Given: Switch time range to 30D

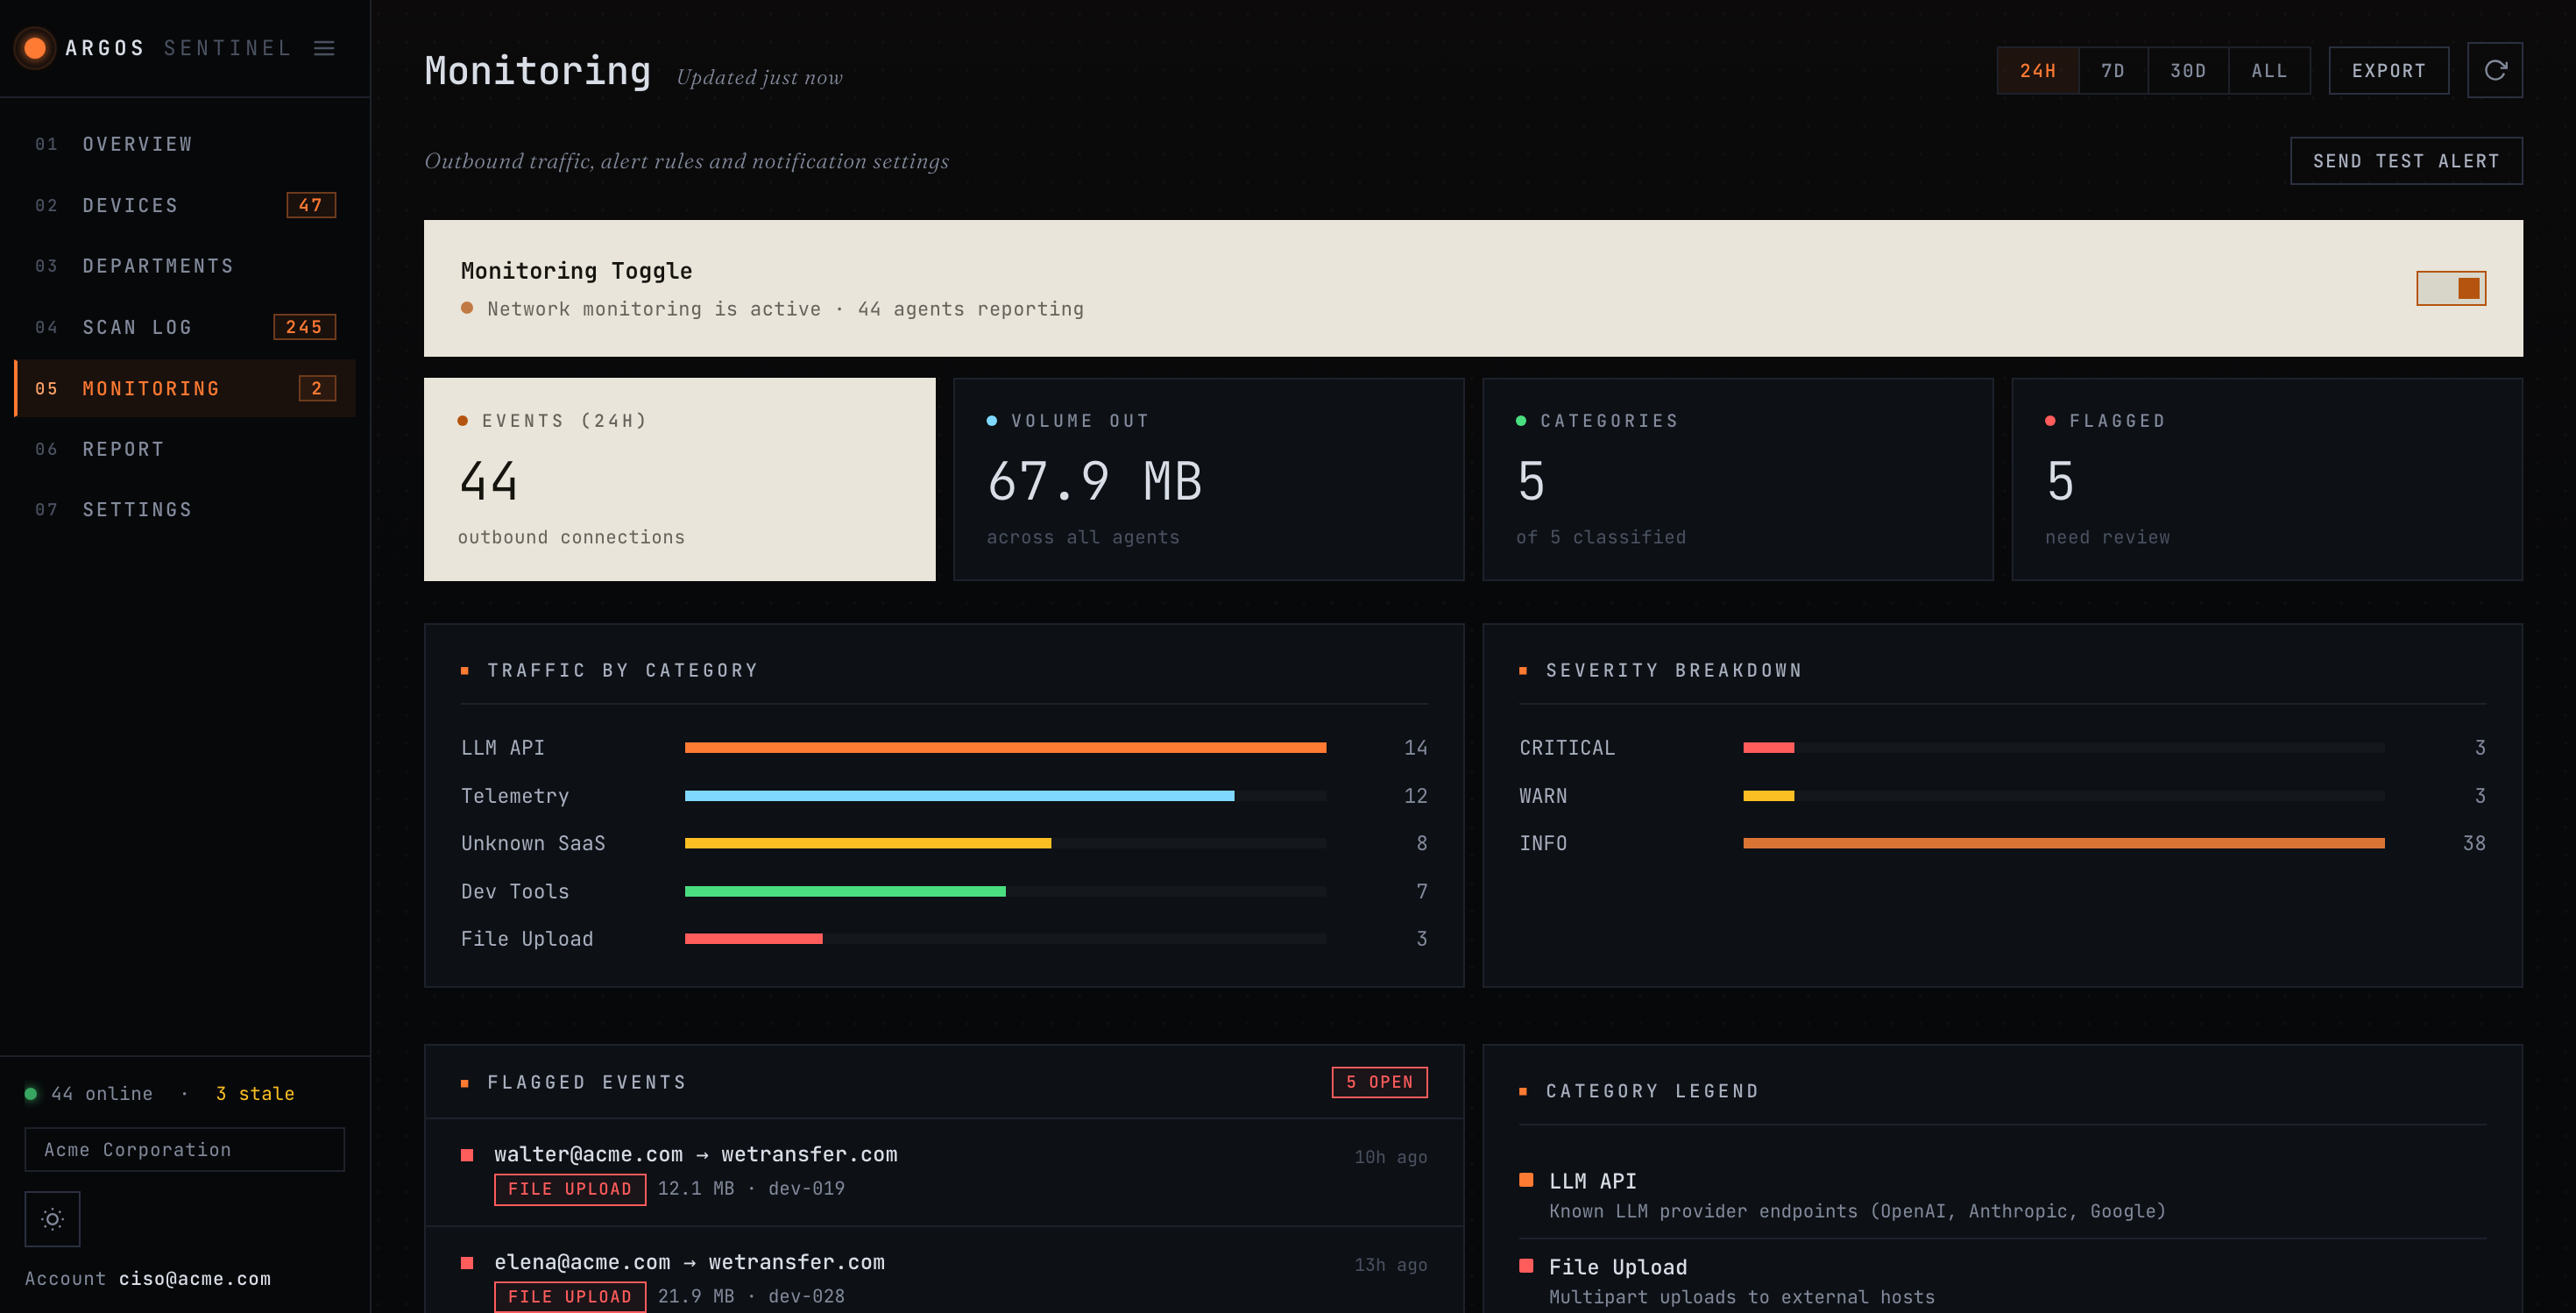Looking at the screenshot, I should coord(2188,70).
